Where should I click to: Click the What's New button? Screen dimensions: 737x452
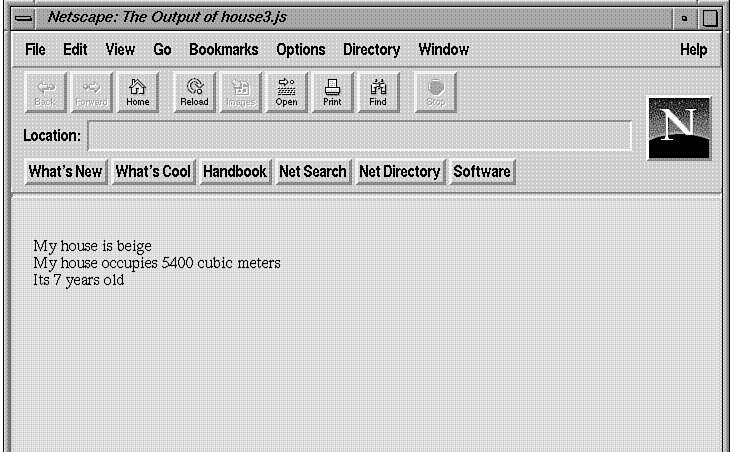pyautogui.click(x=65, y=171)
